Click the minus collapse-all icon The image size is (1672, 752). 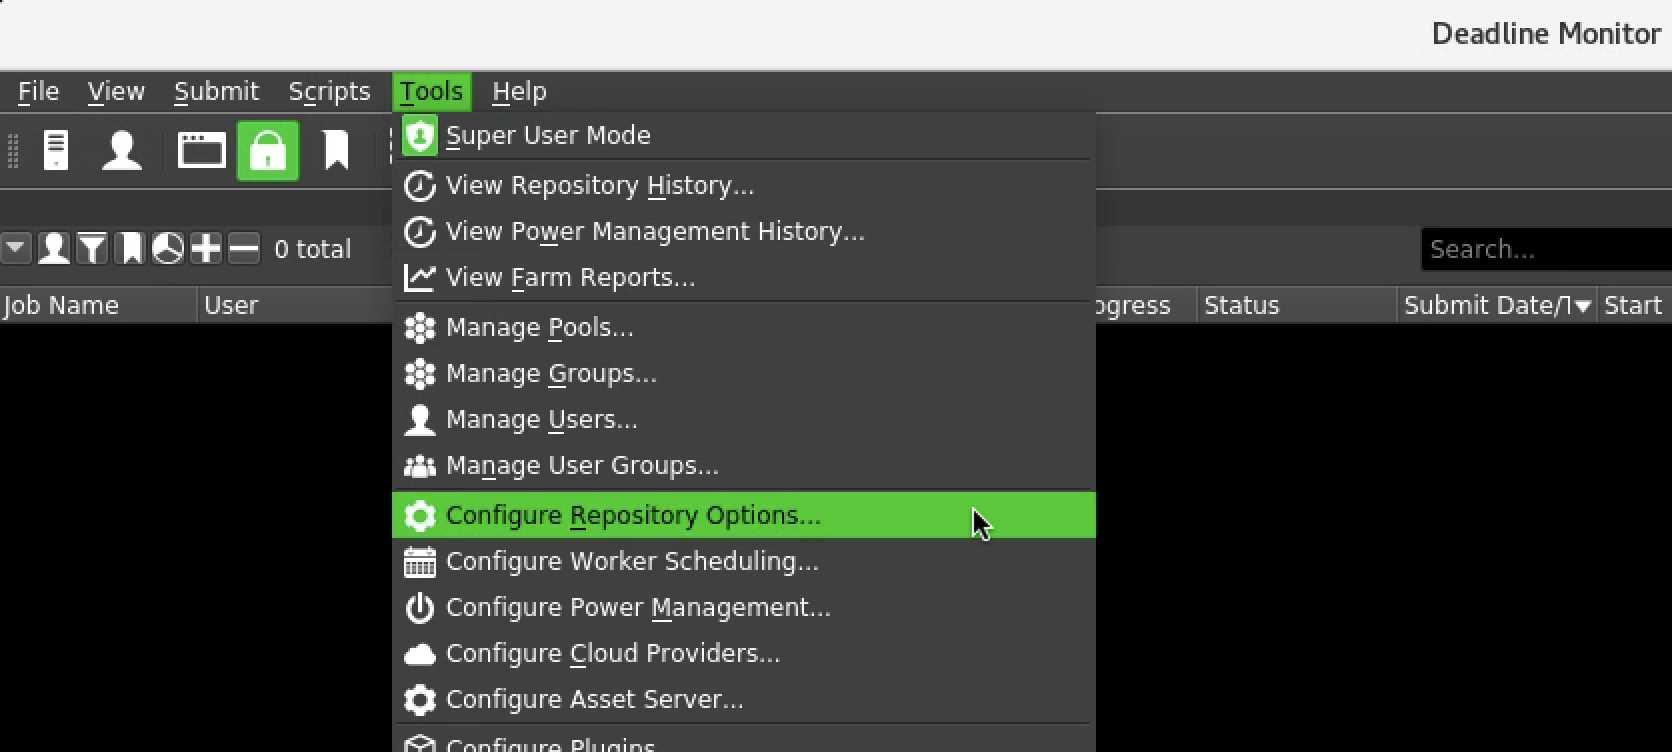244,248
